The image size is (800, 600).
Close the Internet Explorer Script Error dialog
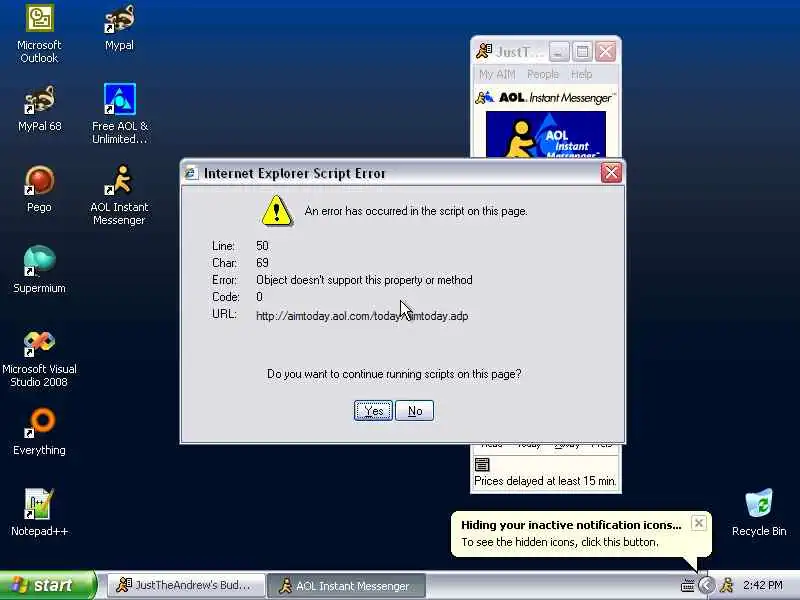click(611, 173)
